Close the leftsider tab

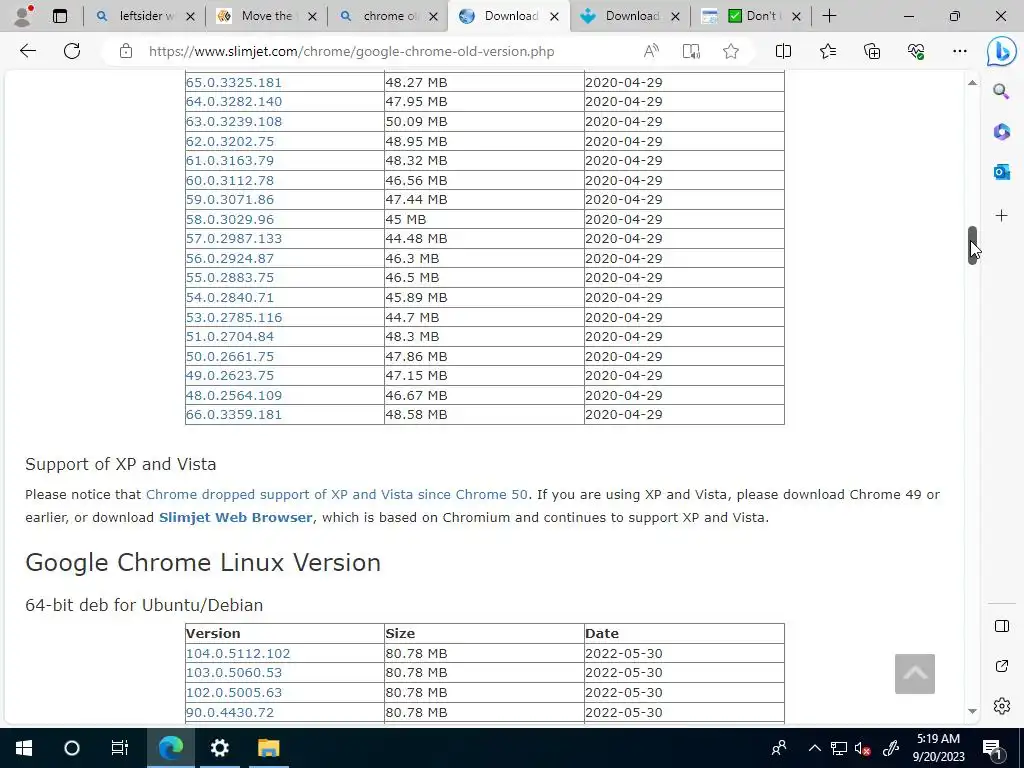190,16
